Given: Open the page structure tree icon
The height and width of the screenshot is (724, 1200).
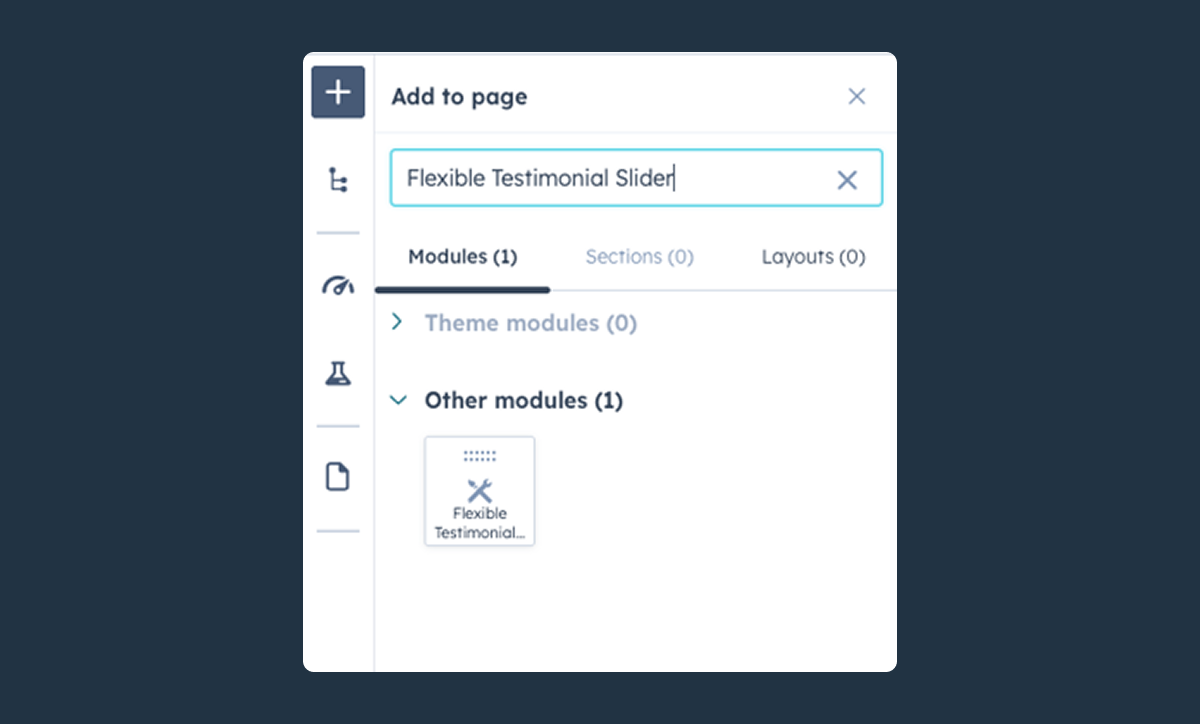Looking at the screenshot, I should click(x=338, y=180).
